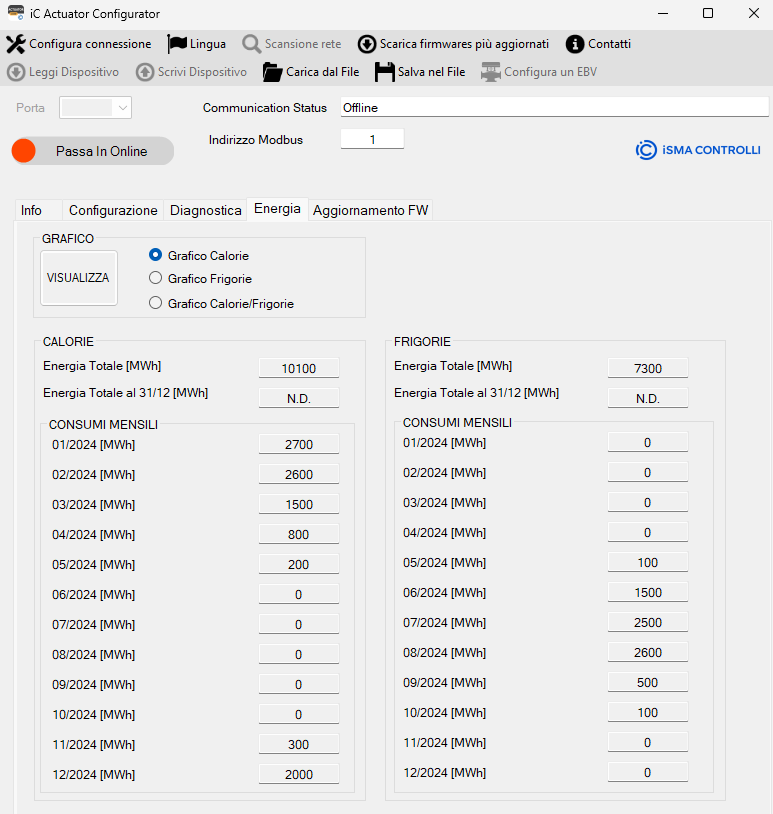The width and height of the screenshot is (773, 814).
Task: Click the app icon in title bar
Action: click(15, 13)
